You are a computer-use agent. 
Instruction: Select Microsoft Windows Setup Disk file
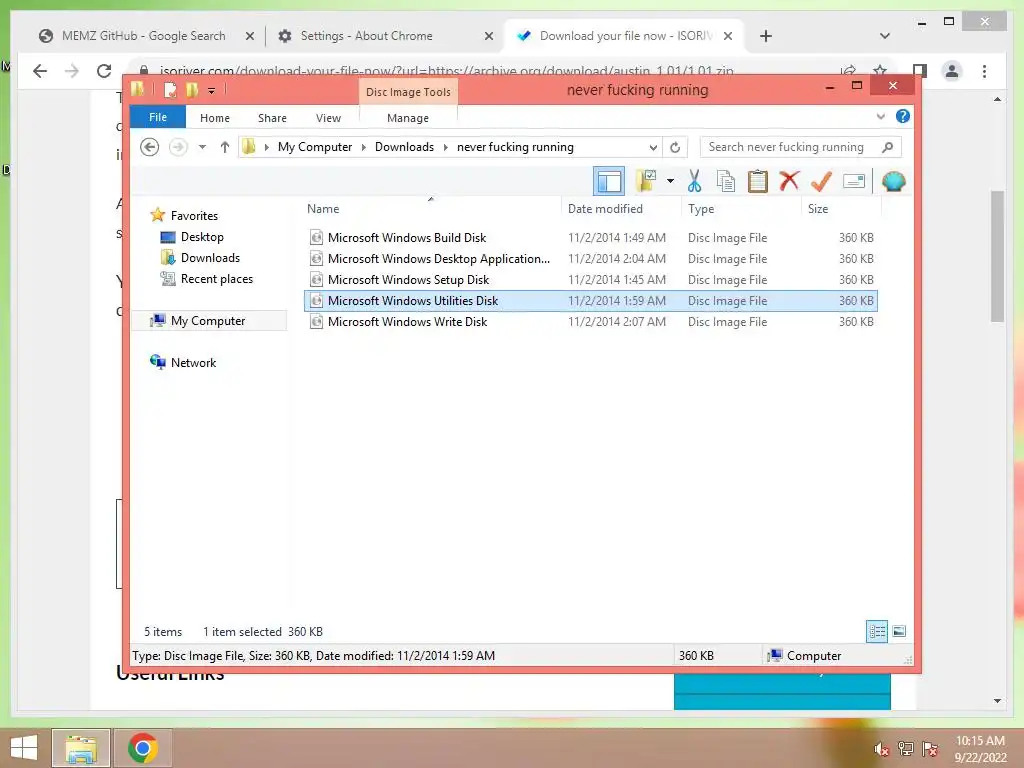[x=591, y=280]
